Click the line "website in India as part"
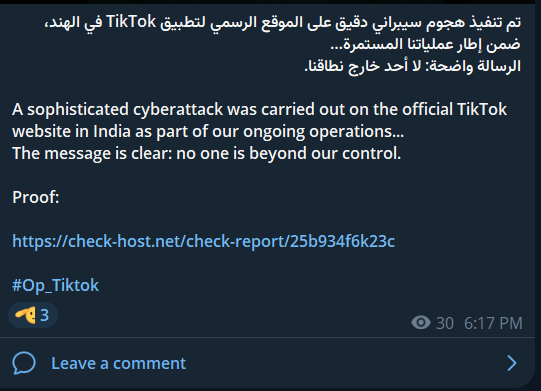This screenshot has width=541, height=391. pyautogui.click(x=208, y=131)
